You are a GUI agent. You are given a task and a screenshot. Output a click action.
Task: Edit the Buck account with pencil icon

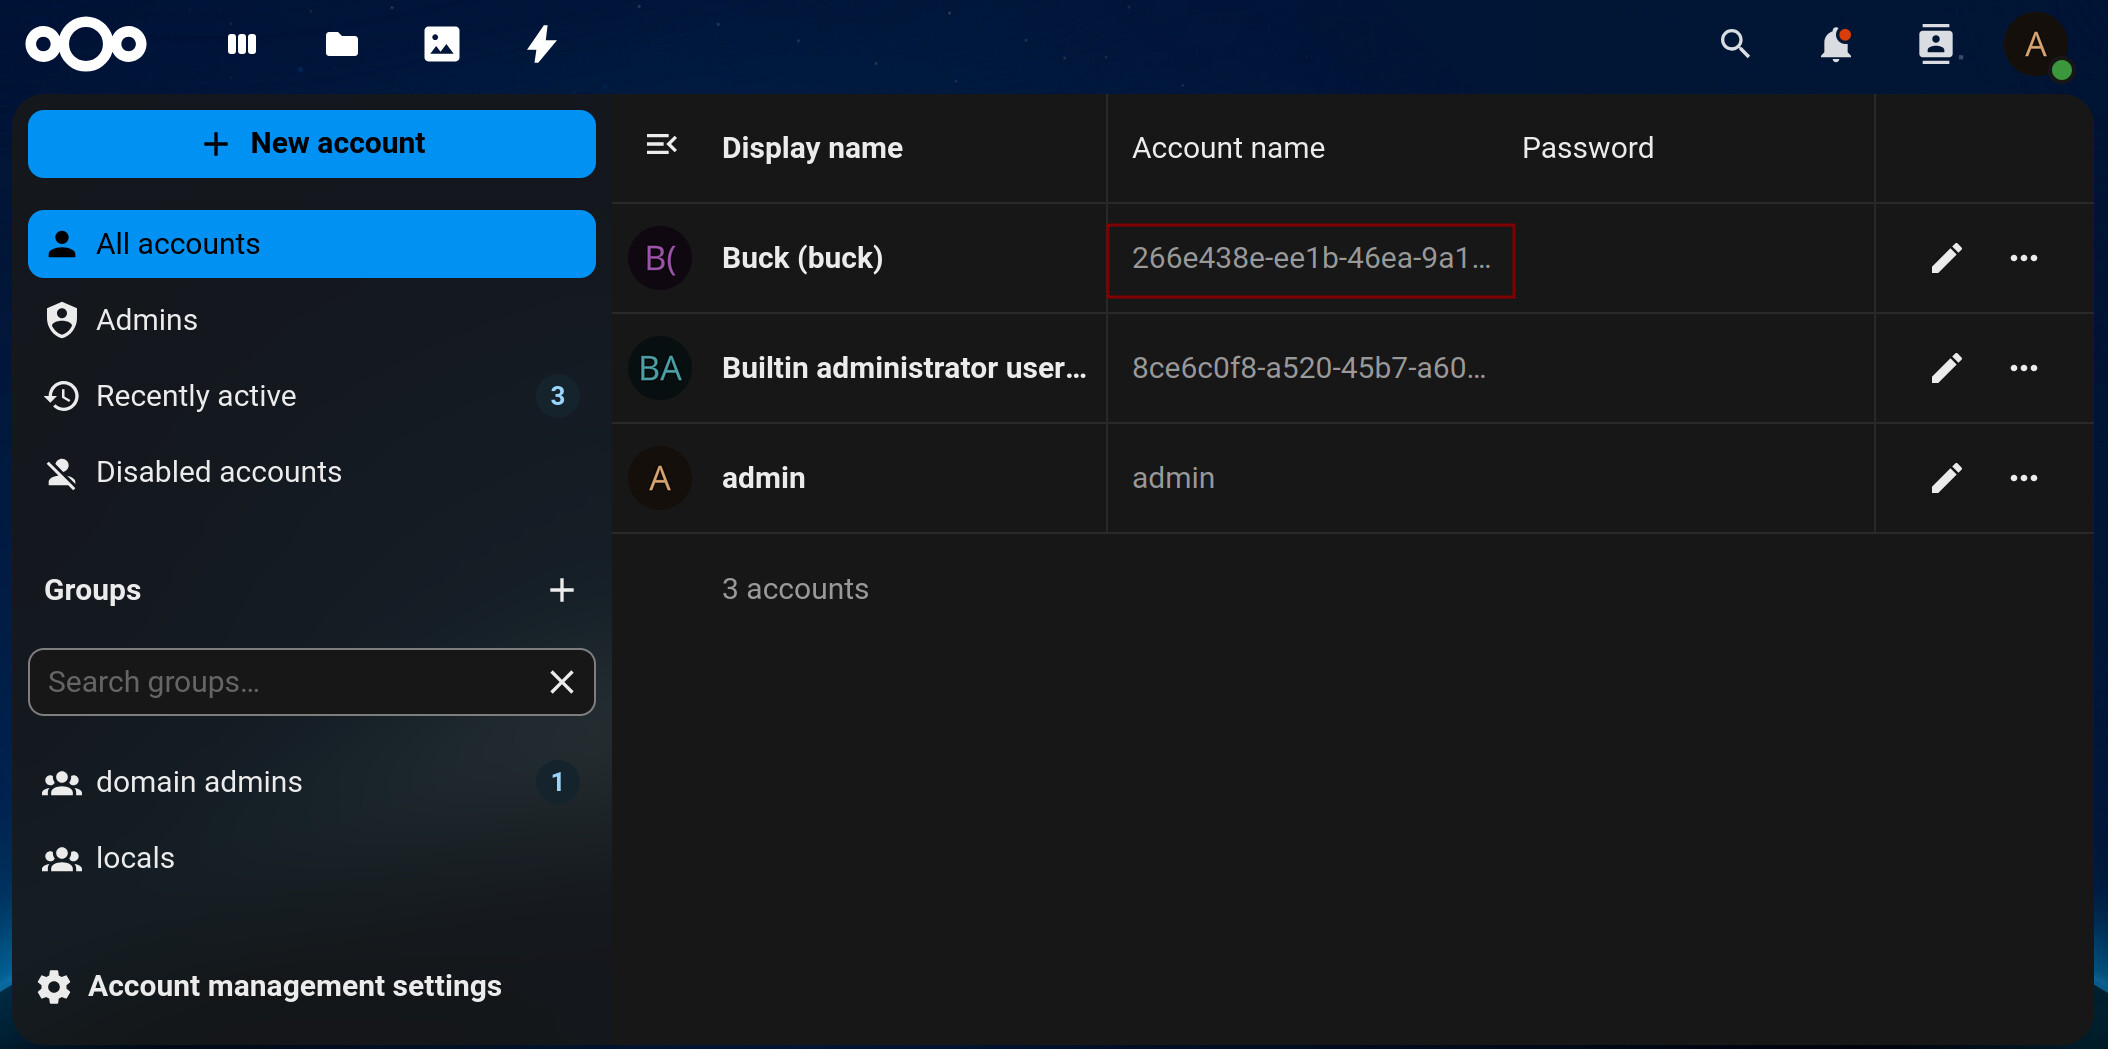tap(1946, 258)
